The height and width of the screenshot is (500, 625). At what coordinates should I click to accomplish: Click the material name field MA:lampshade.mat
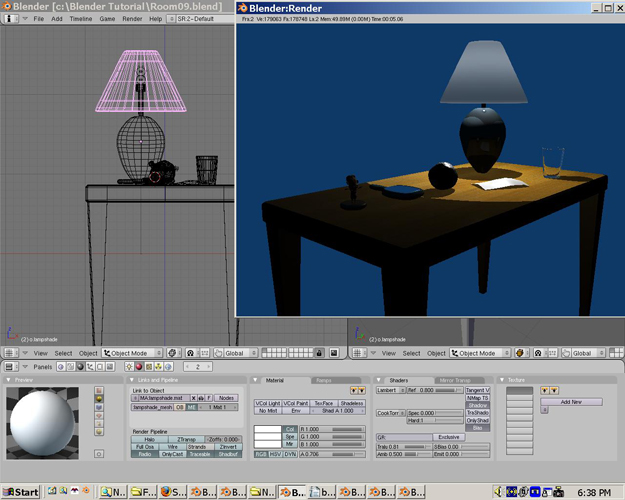[163, 398]
